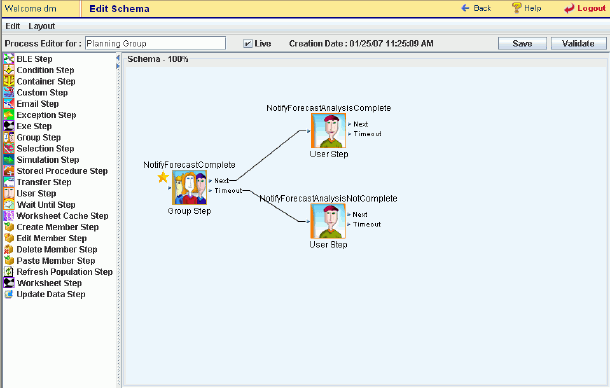Viewport: 610px width, 388px height.
Task: Select the Transfer Step icon
Action: (9, 182)
